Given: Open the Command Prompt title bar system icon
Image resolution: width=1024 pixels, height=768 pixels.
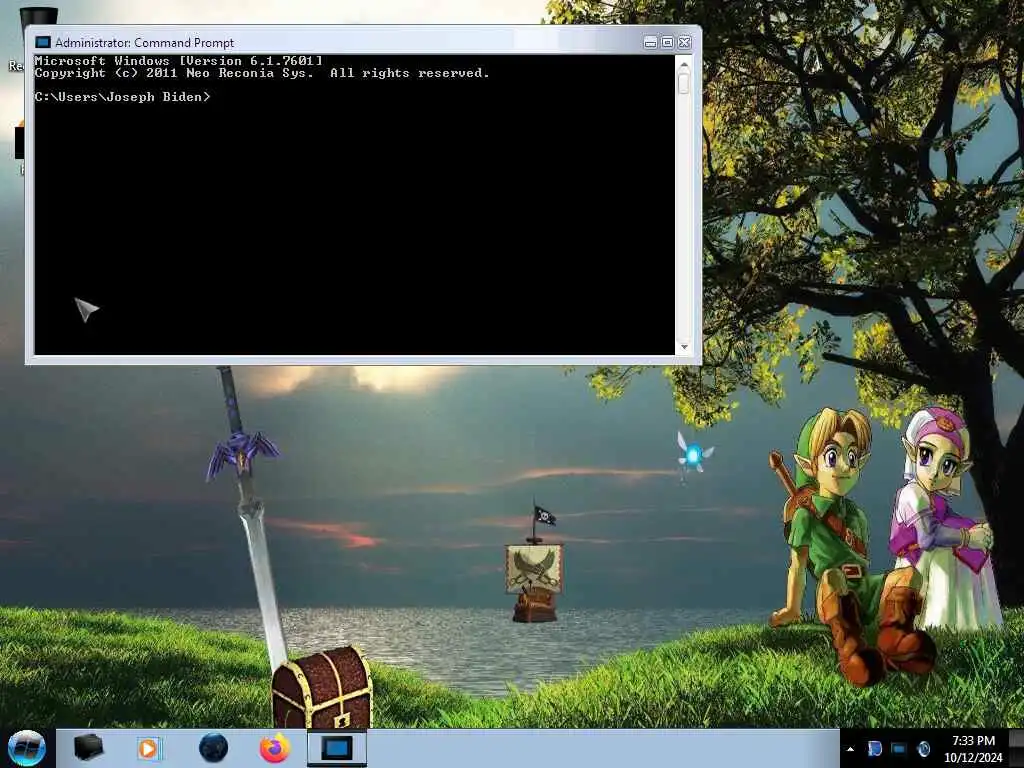Looking at the screenshot, I should tap(42, 42).
